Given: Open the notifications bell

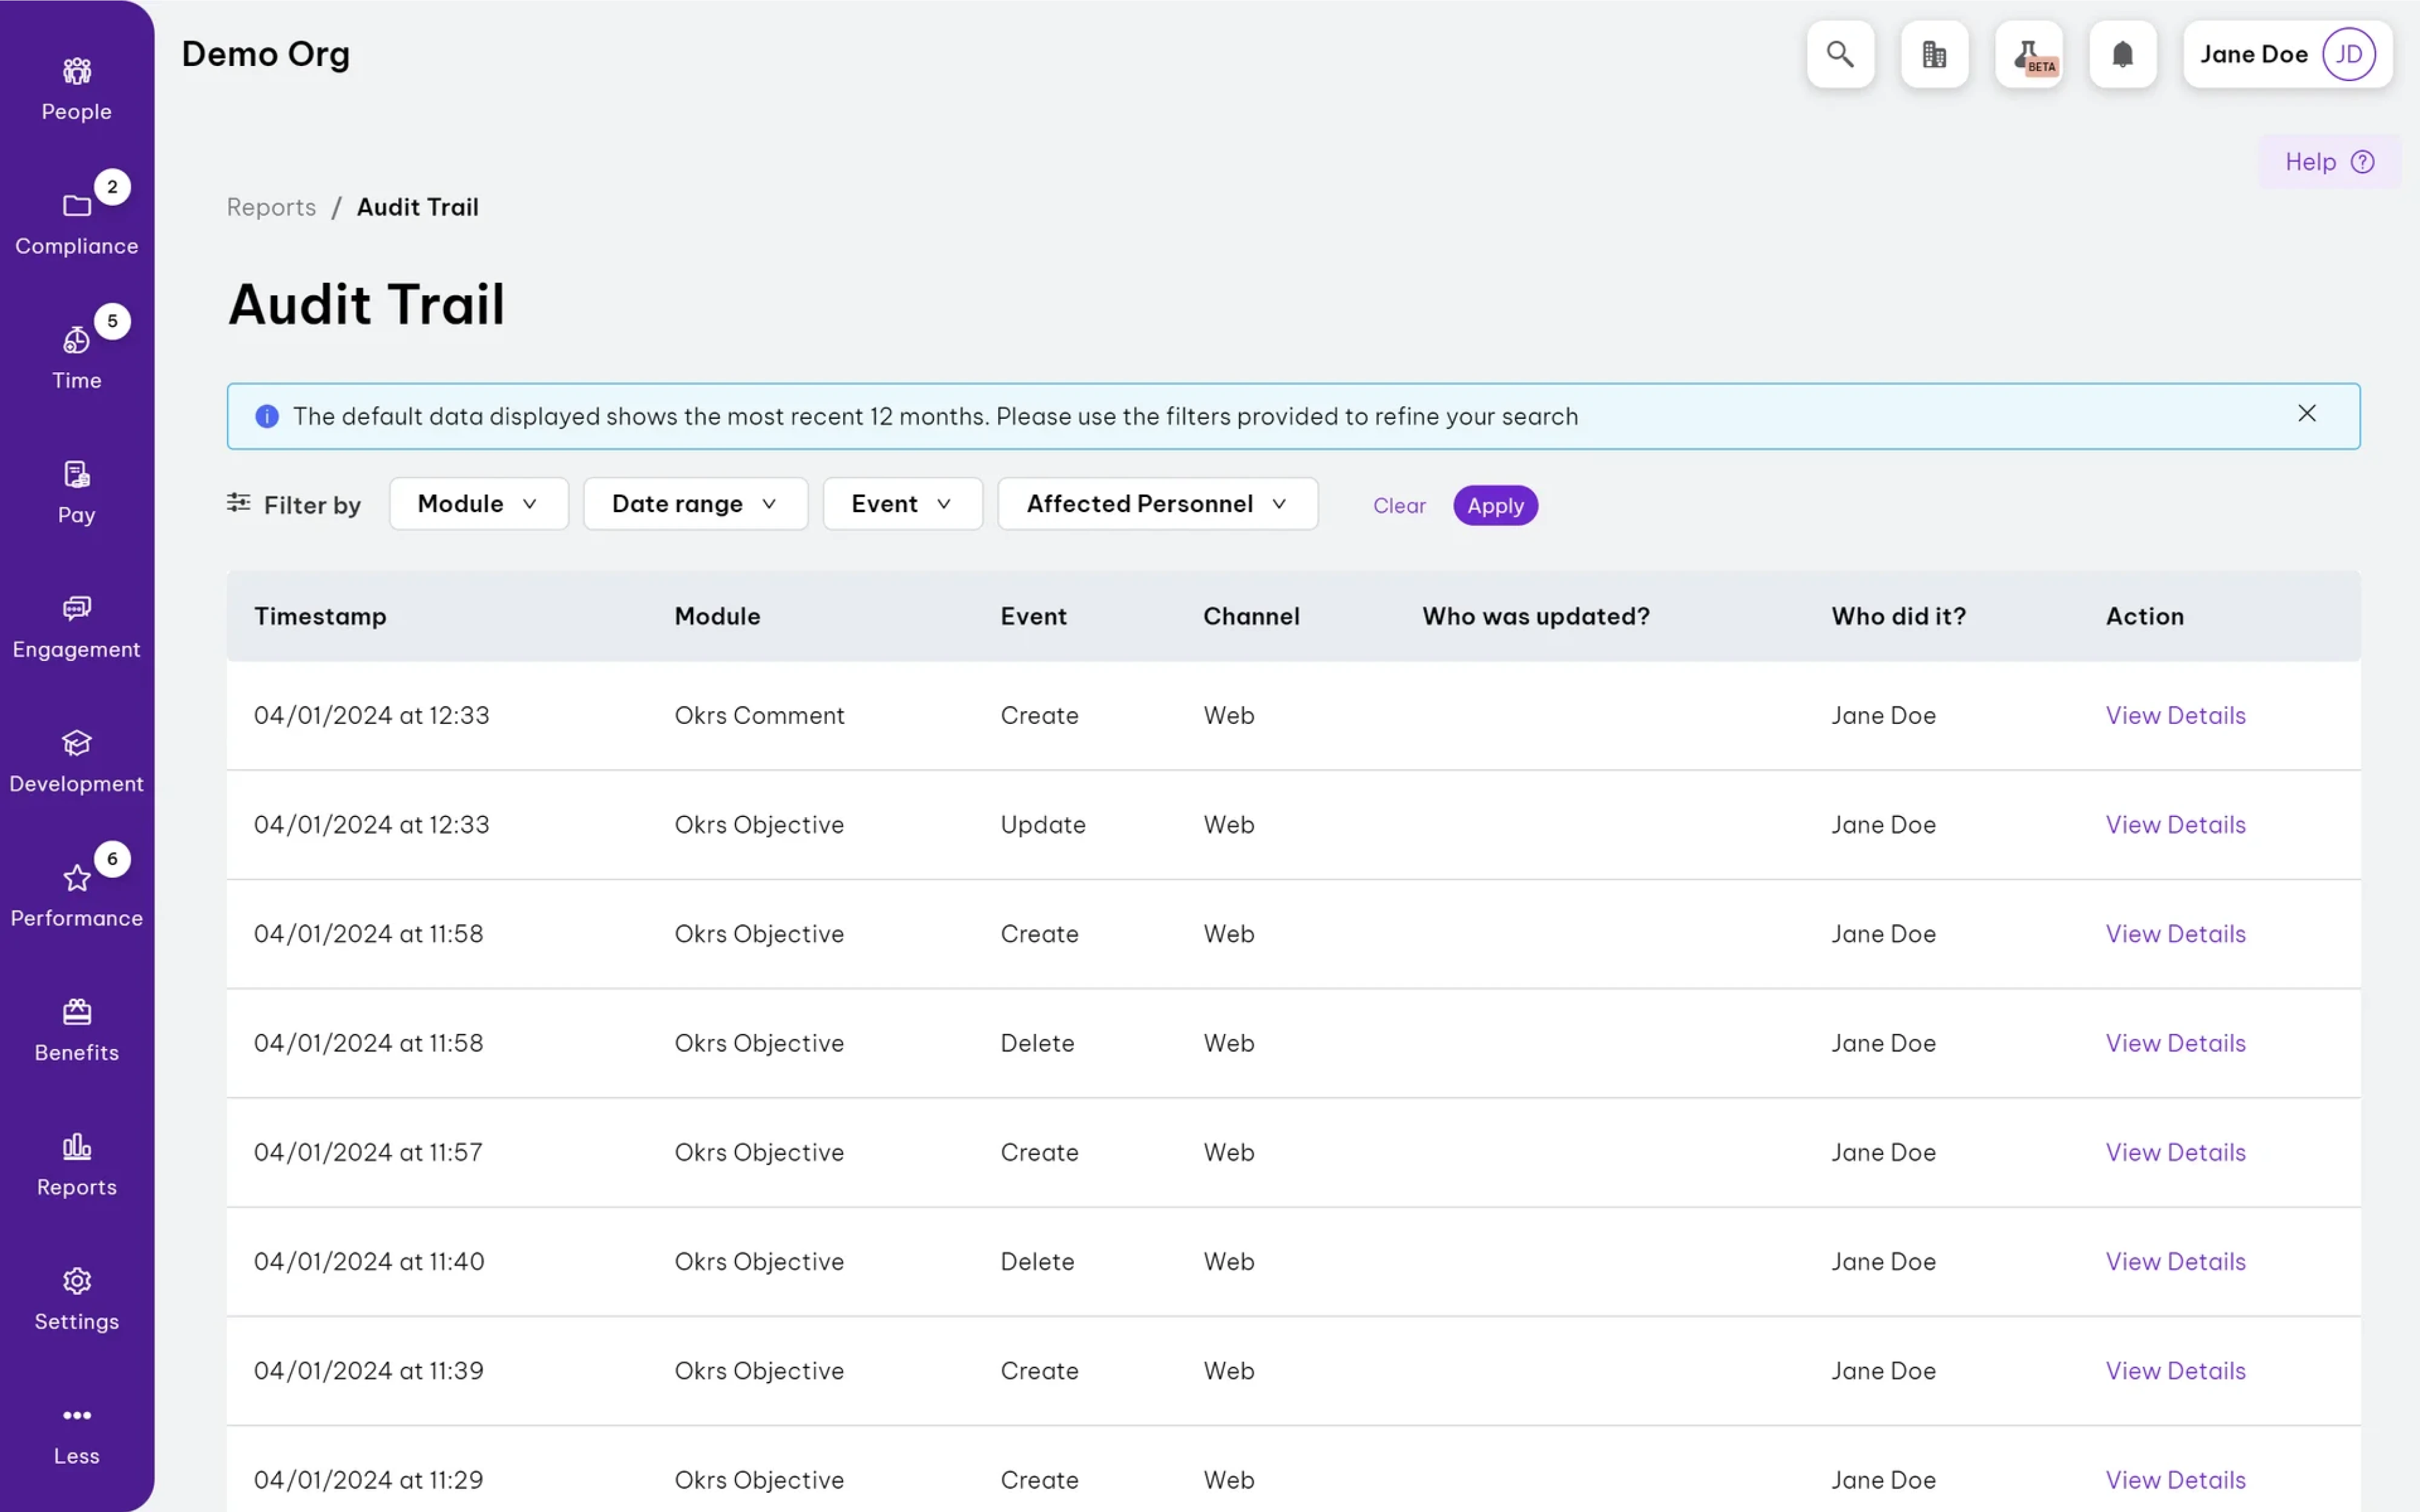Looking at the screenshot, I should point(2123,54).
